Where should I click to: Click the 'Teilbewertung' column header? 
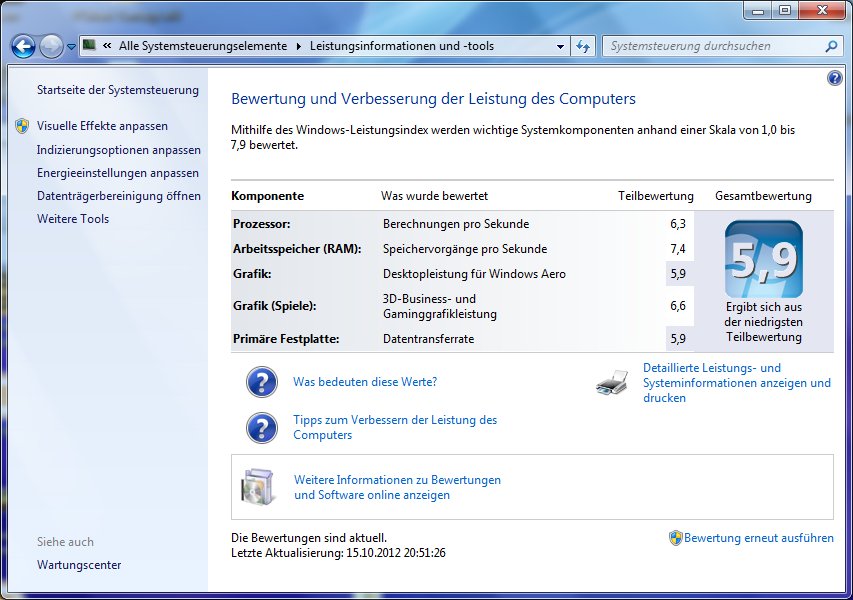[656, 196]
